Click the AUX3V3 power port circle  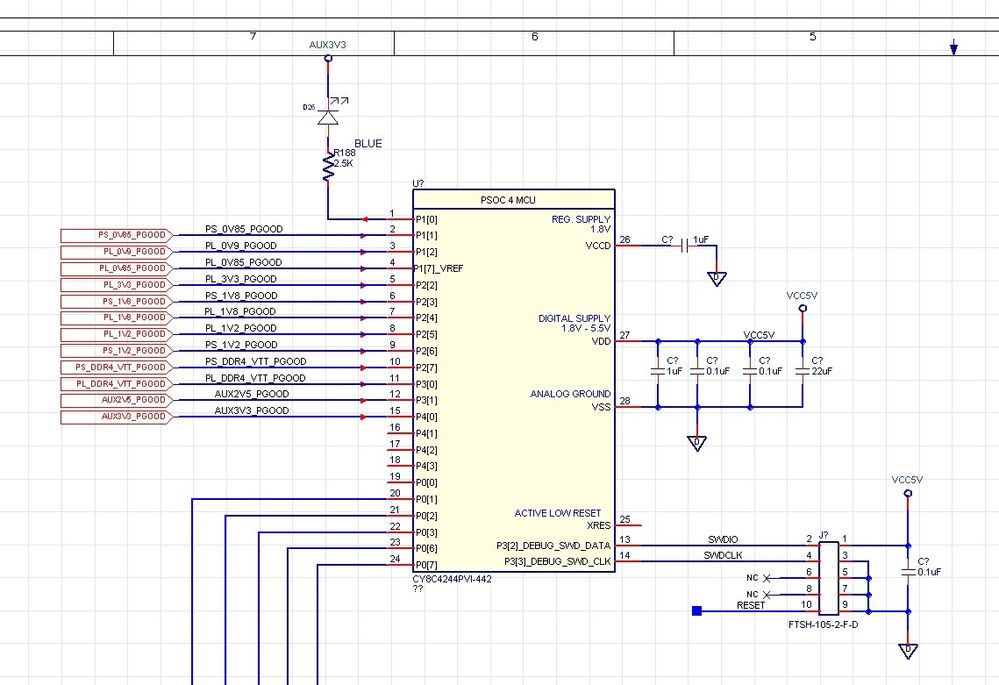coord(328,59)
